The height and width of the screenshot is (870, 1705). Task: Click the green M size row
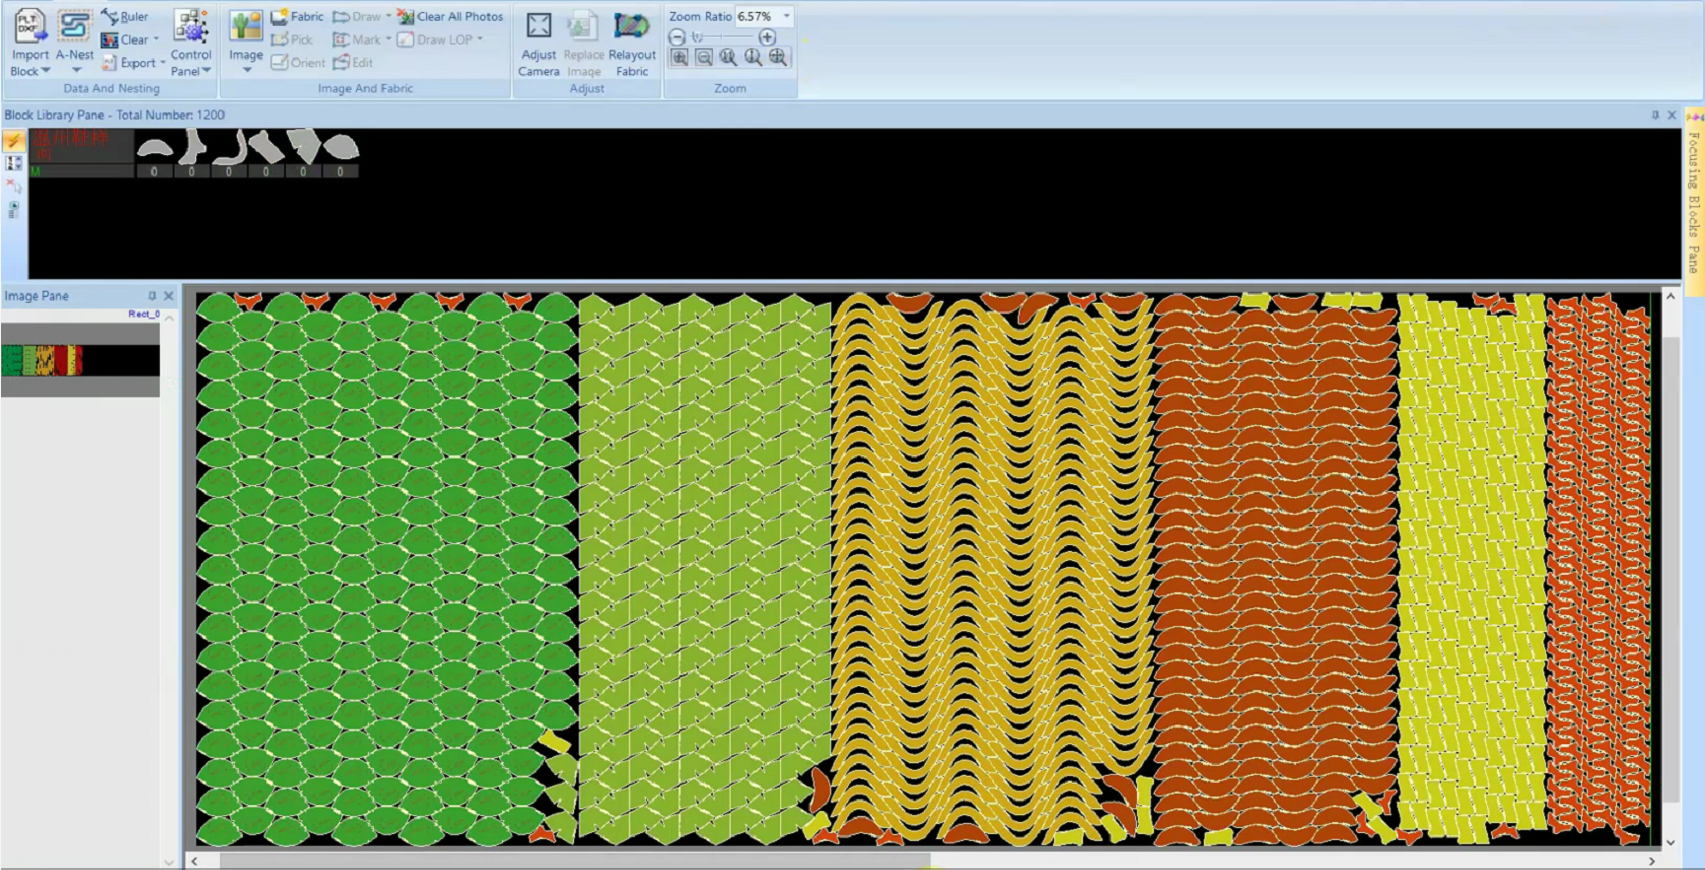click(81, 171)
